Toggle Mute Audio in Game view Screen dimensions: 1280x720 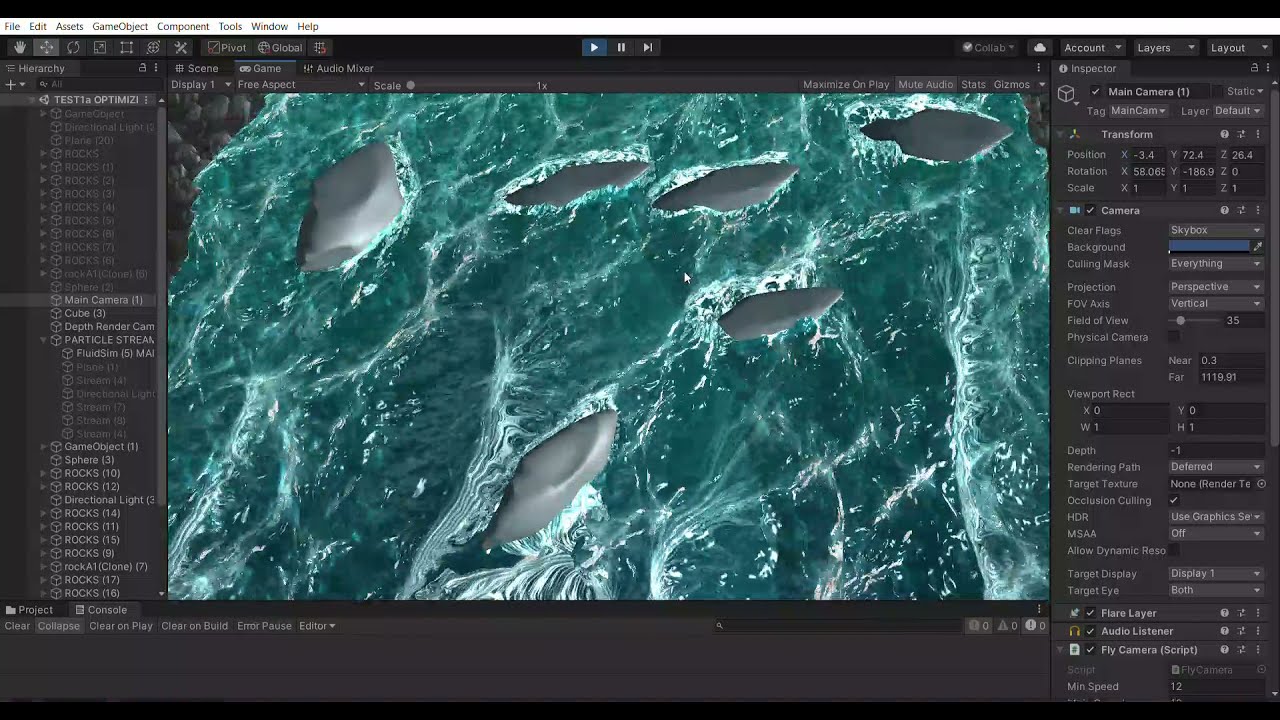pos(925,85)
